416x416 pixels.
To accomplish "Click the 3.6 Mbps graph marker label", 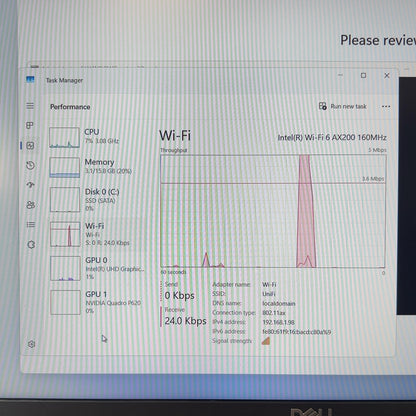I will coord(373,179).
